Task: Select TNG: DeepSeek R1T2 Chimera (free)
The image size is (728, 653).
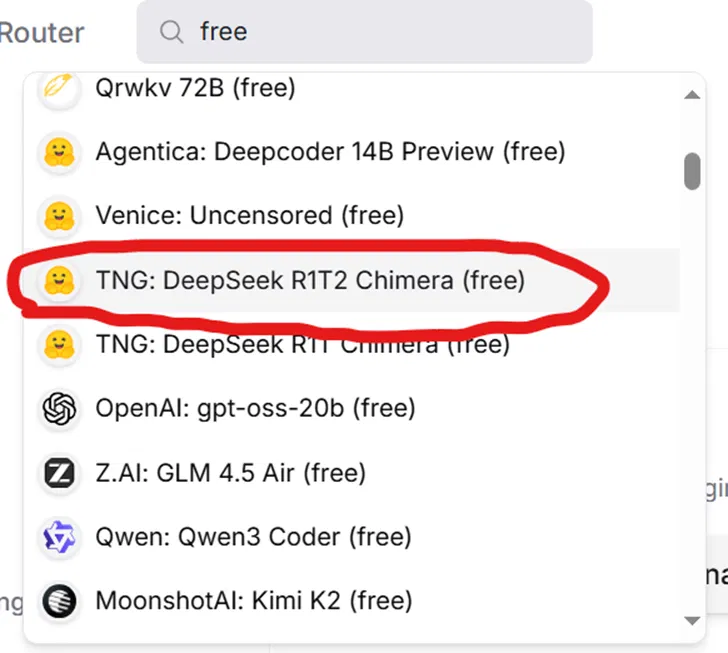Action: tap(310, 280)
